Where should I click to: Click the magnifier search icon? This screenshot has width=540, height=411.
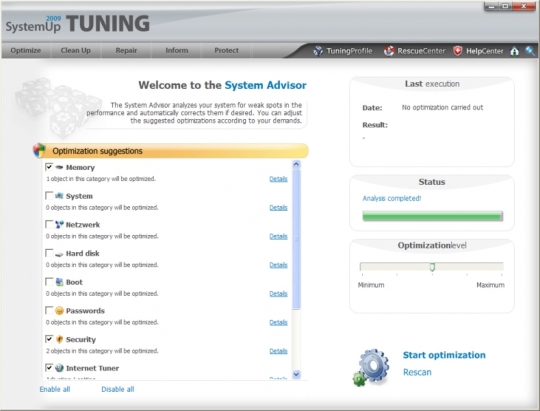[530, 51]
